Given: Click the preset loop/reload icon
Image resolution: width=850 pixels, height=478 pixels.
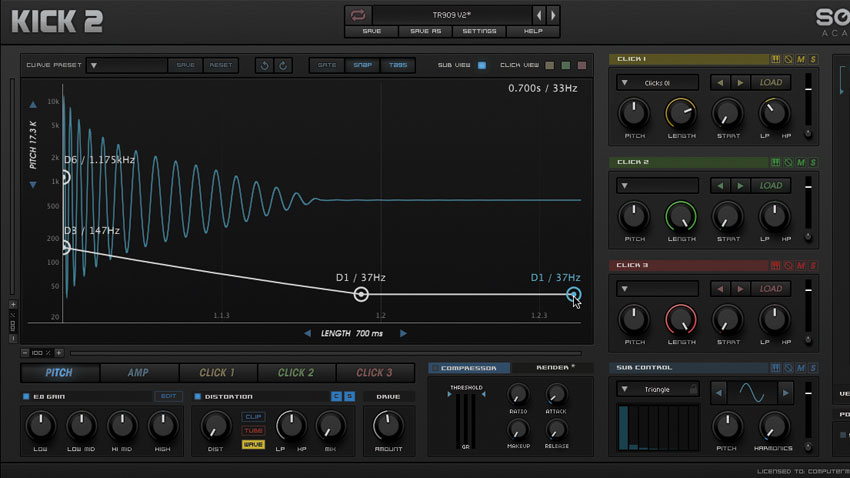Looking at the screenshot, I should tap(358, 15).
